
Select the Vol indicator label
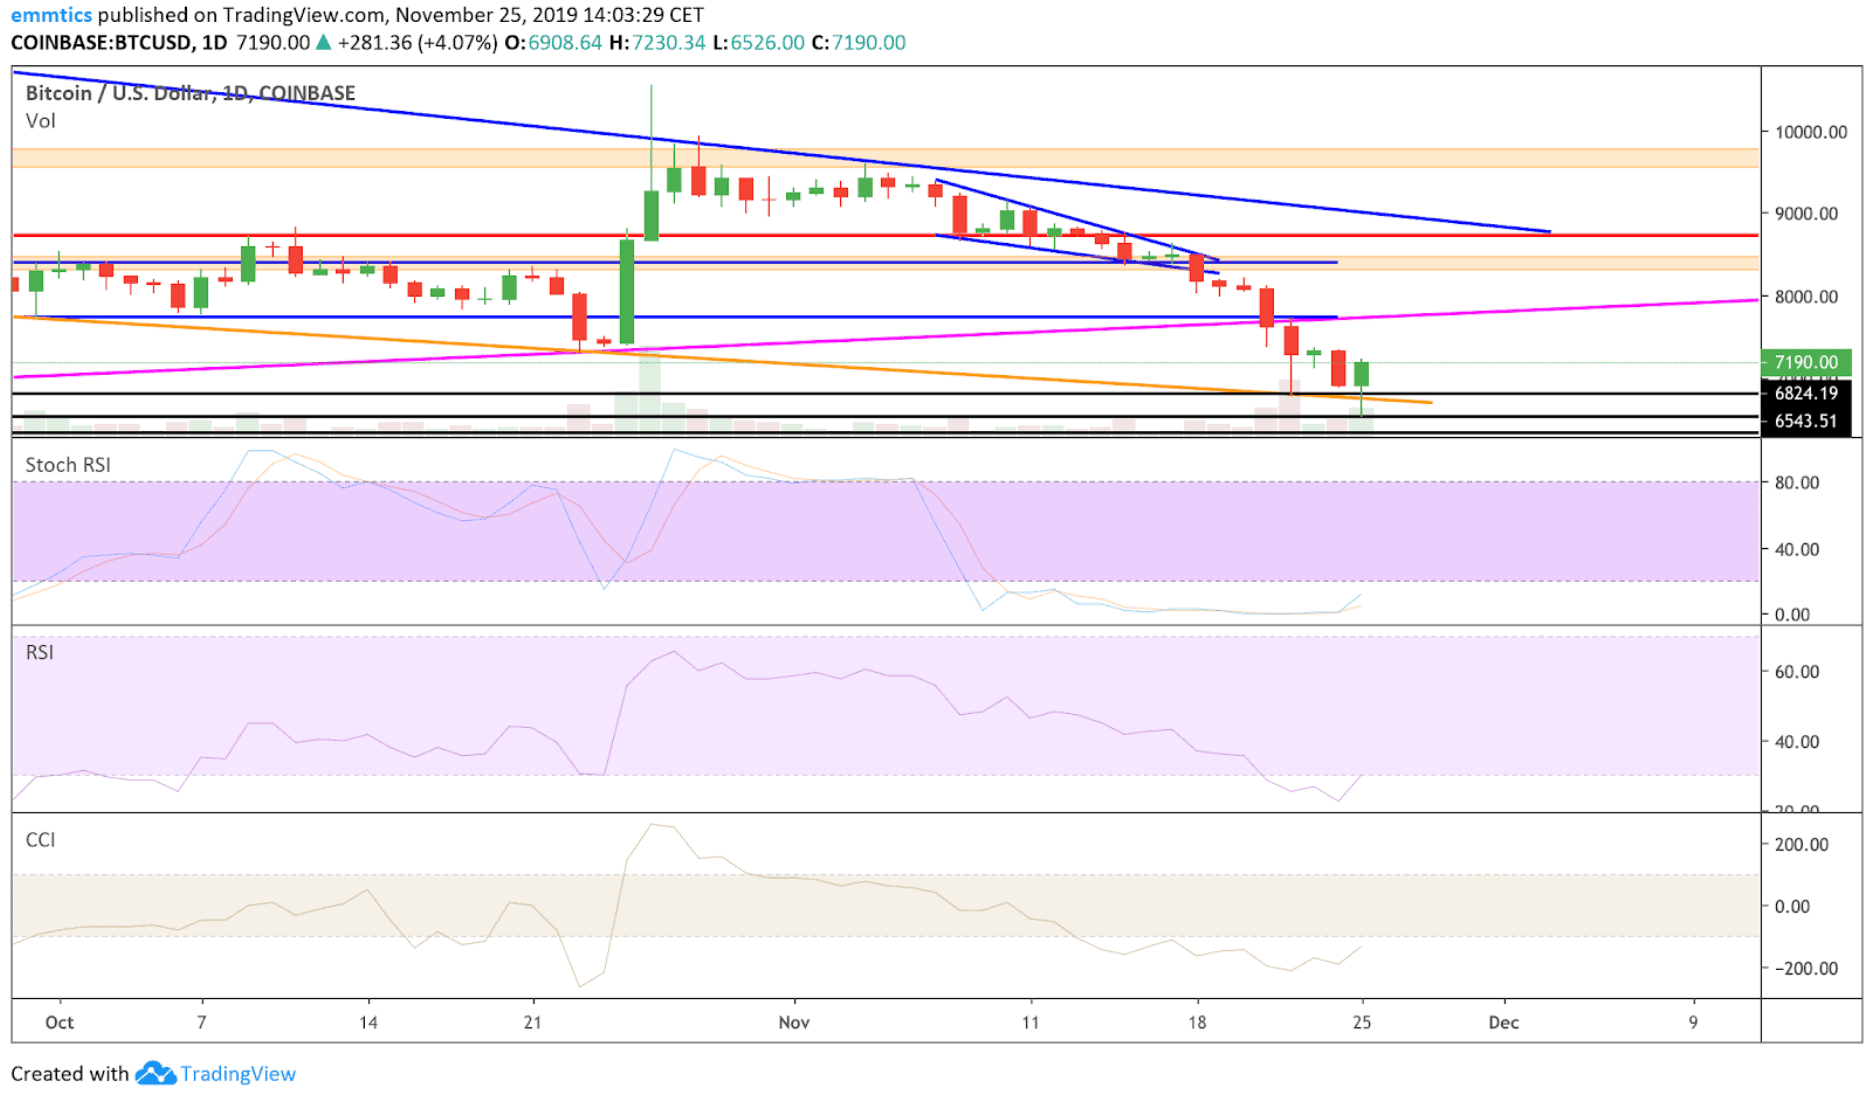tap(41, 121)
